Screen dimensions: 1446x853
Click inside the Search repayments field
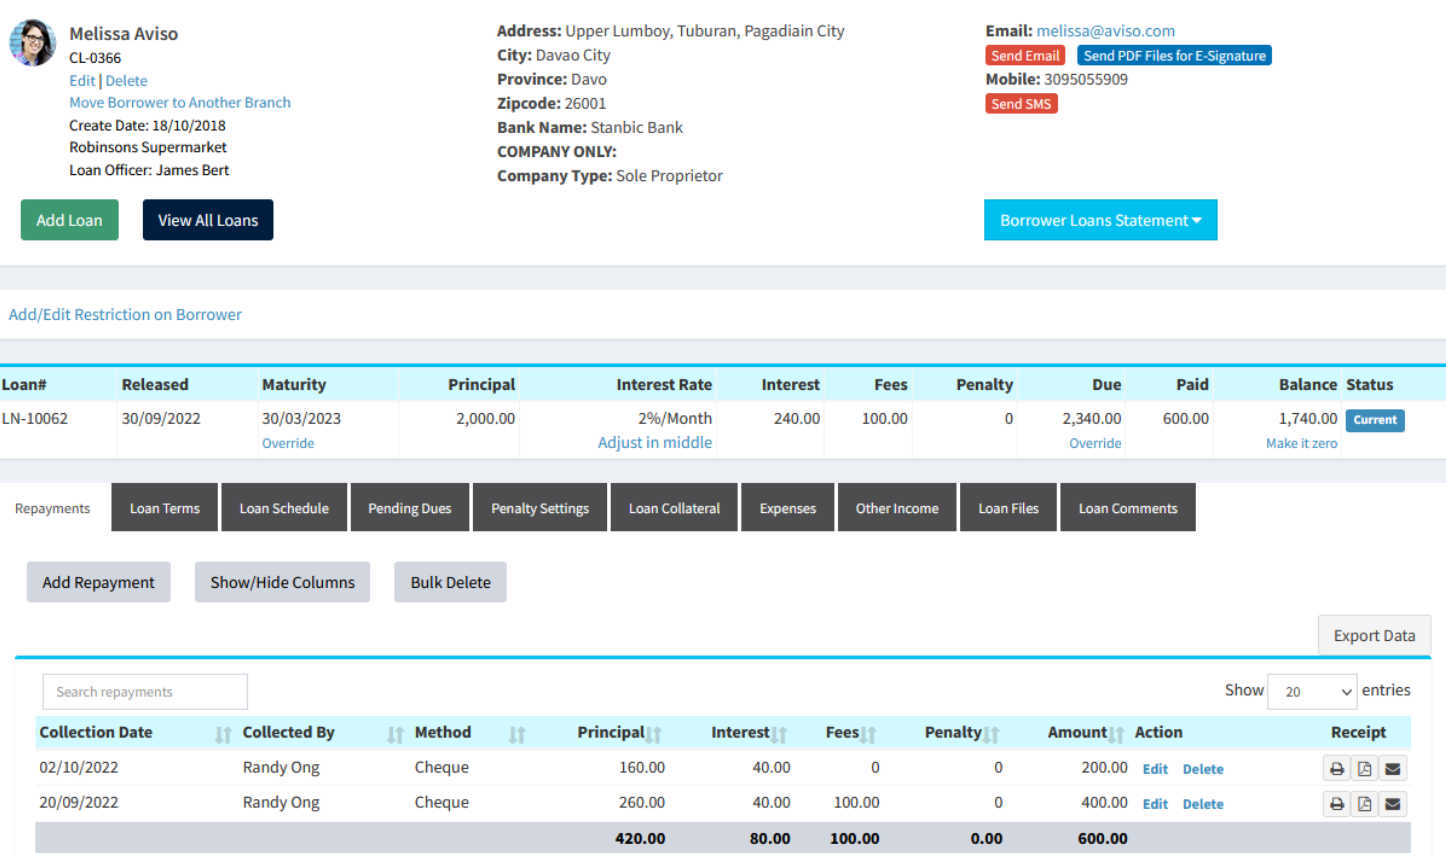[144, 691]
